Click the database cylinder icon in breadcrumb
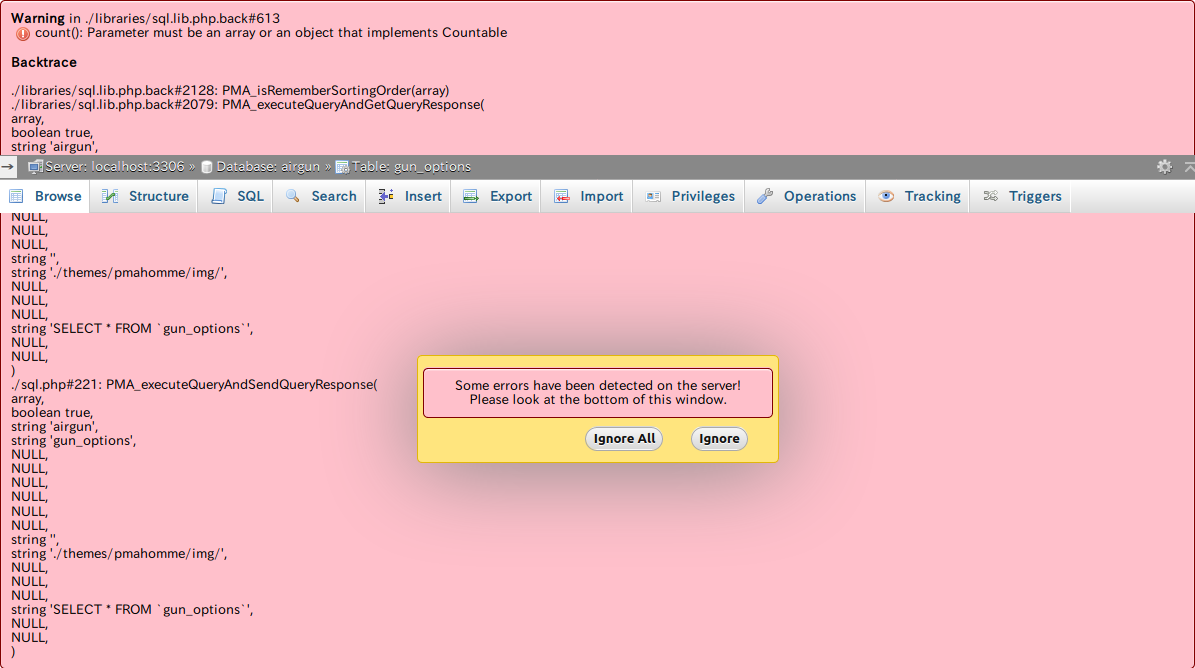 [206, 167]
